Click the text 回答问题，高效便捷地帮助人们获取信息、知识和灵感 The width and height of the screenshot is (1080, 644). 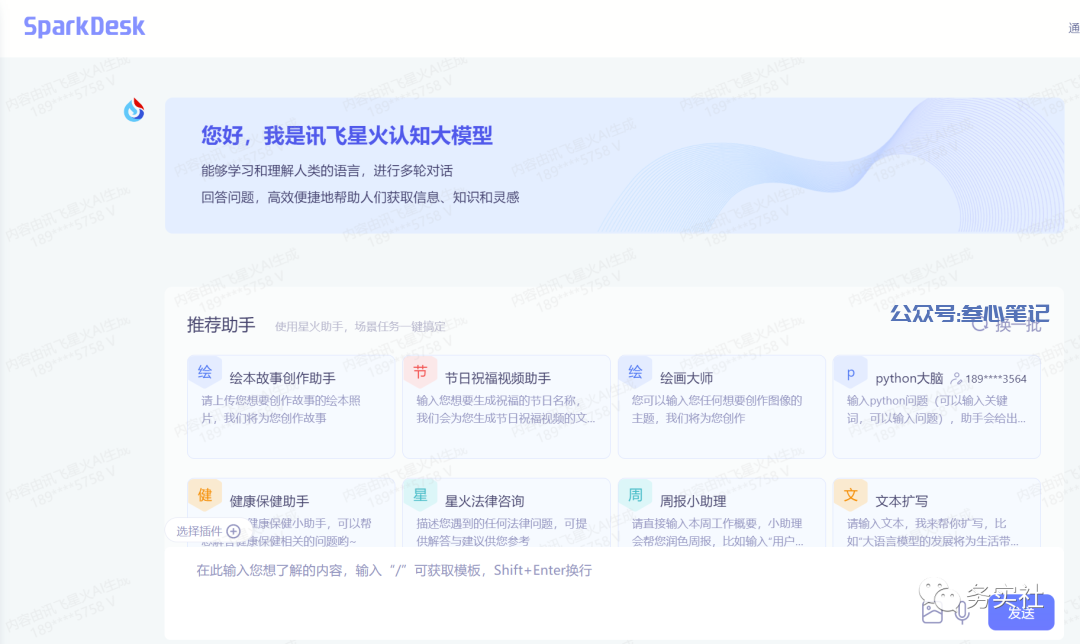coord(360,198)
